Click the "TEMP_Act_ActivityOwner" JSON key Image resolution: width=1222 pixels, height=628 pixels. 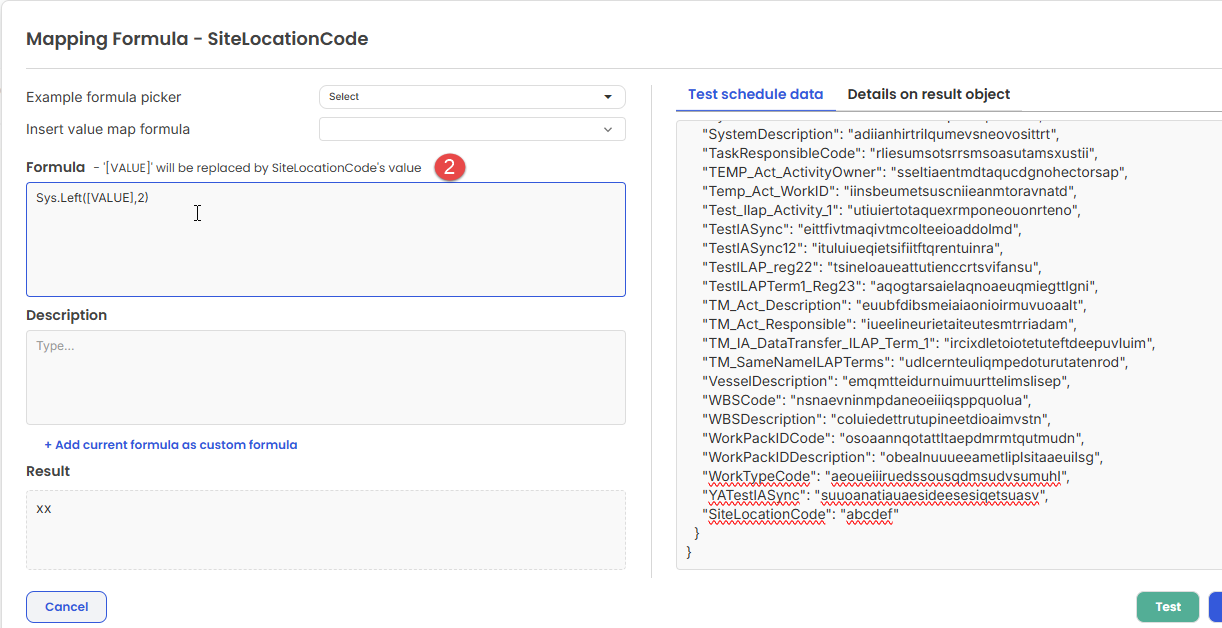coord(795,172)
